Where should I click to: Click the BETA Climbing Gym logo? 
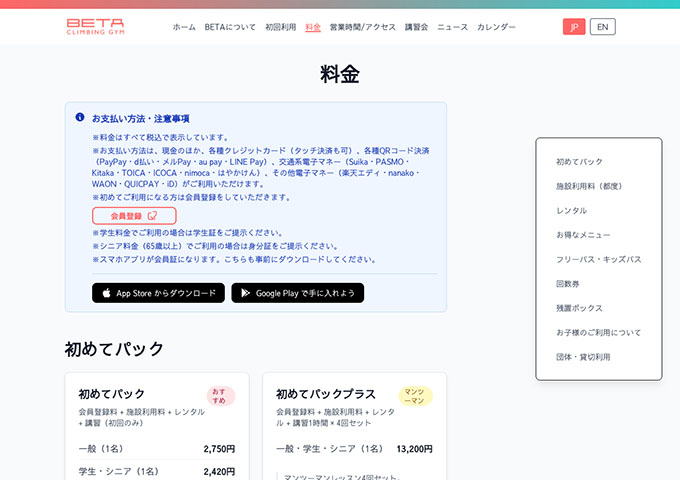pos(95,26)
